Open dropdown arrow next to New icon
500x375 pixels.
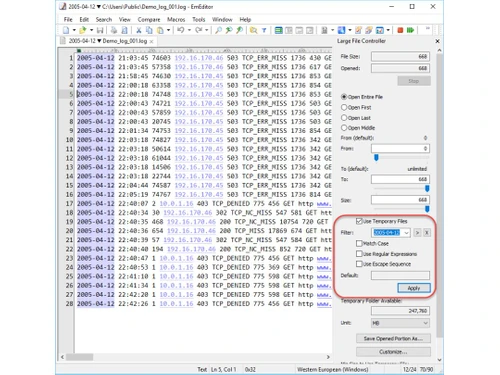coord(74,30)
